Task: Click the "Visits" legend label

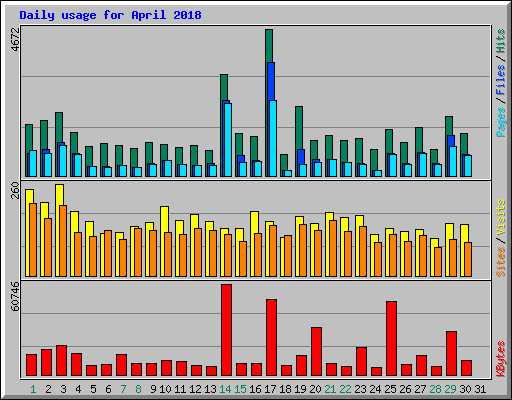Action: tap(501, 217)
